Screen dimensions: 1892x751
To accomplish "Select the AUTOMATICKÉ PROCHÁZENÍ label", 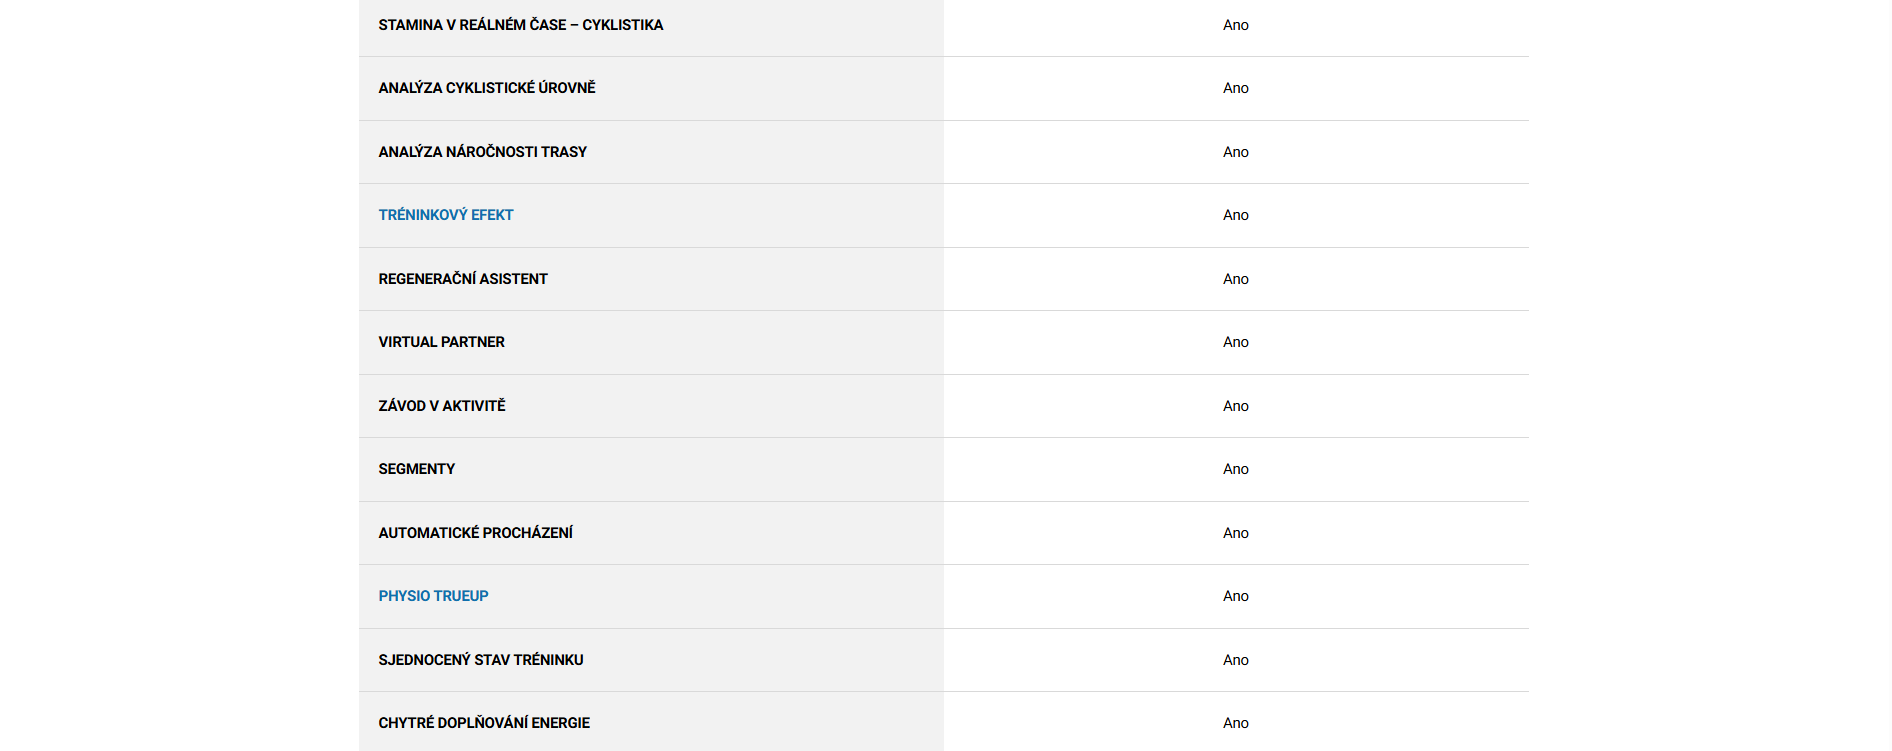I will [475, 533].
